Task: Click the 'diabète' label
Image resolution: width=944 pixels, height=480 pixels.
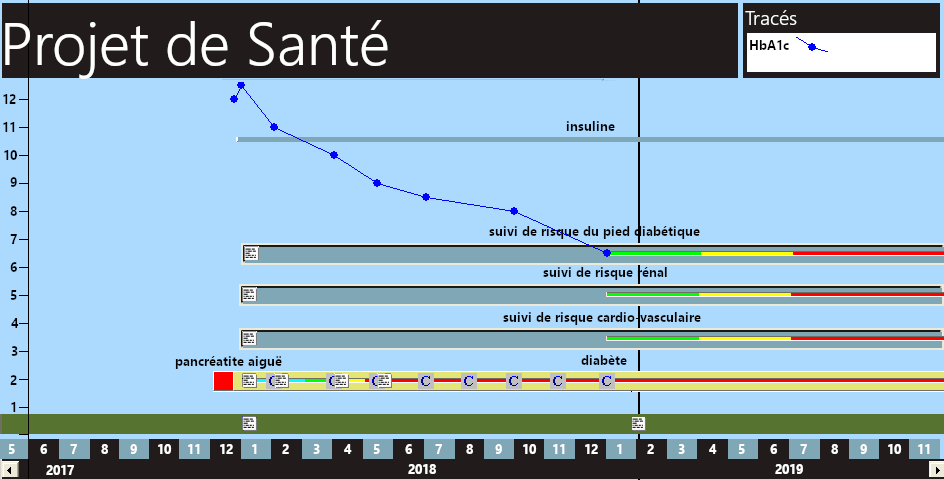Action: pos(604,361)
